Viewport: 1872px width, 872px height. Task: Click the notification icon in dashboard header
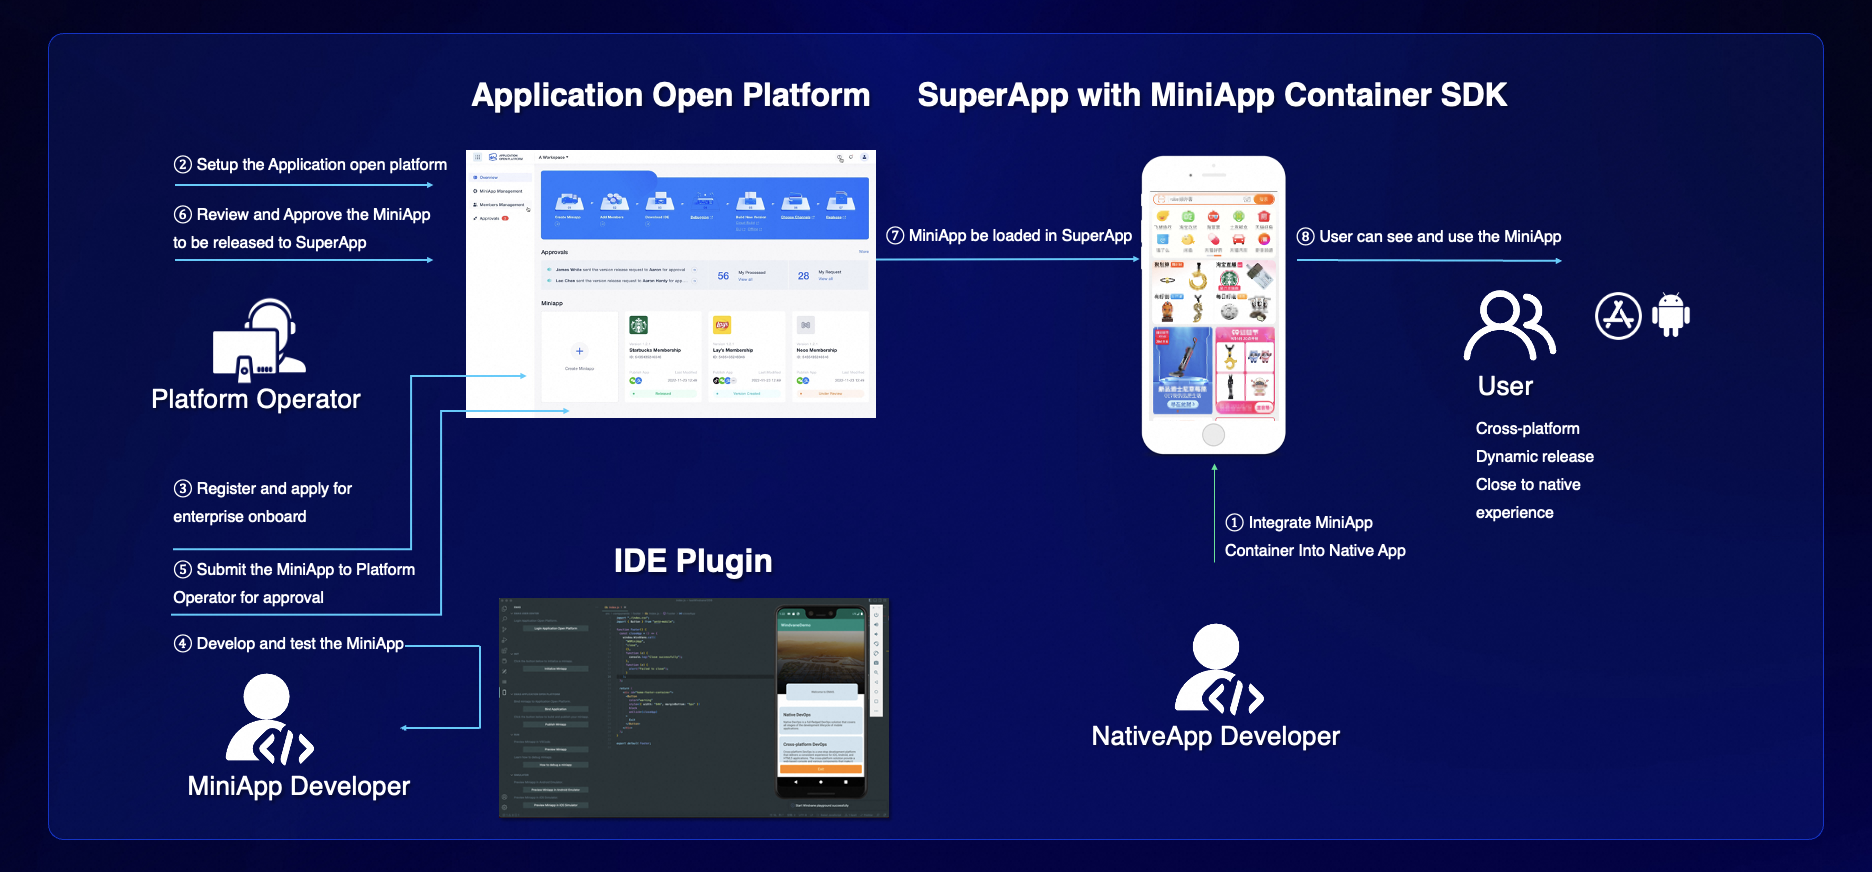pos(851,157)
